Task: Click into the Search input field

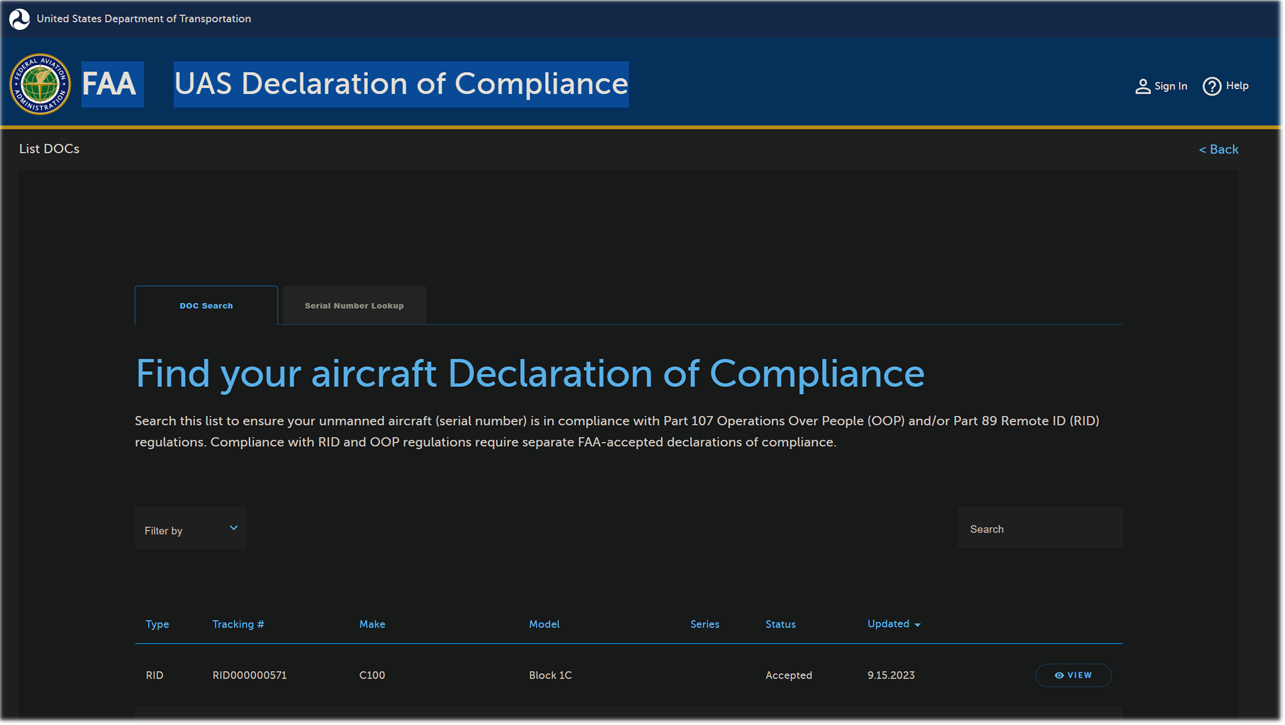Action: pos(1040,528)
